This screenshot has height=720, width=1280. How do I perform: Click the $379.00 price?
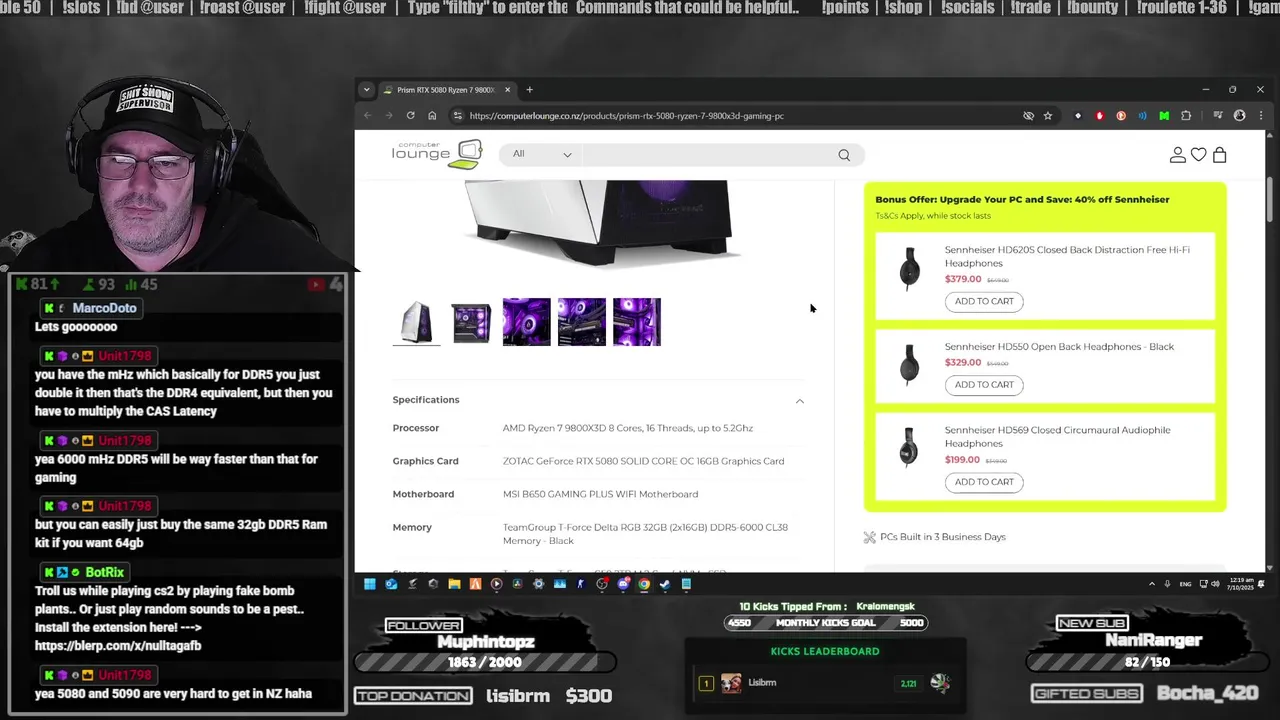[x=963, y=280]
